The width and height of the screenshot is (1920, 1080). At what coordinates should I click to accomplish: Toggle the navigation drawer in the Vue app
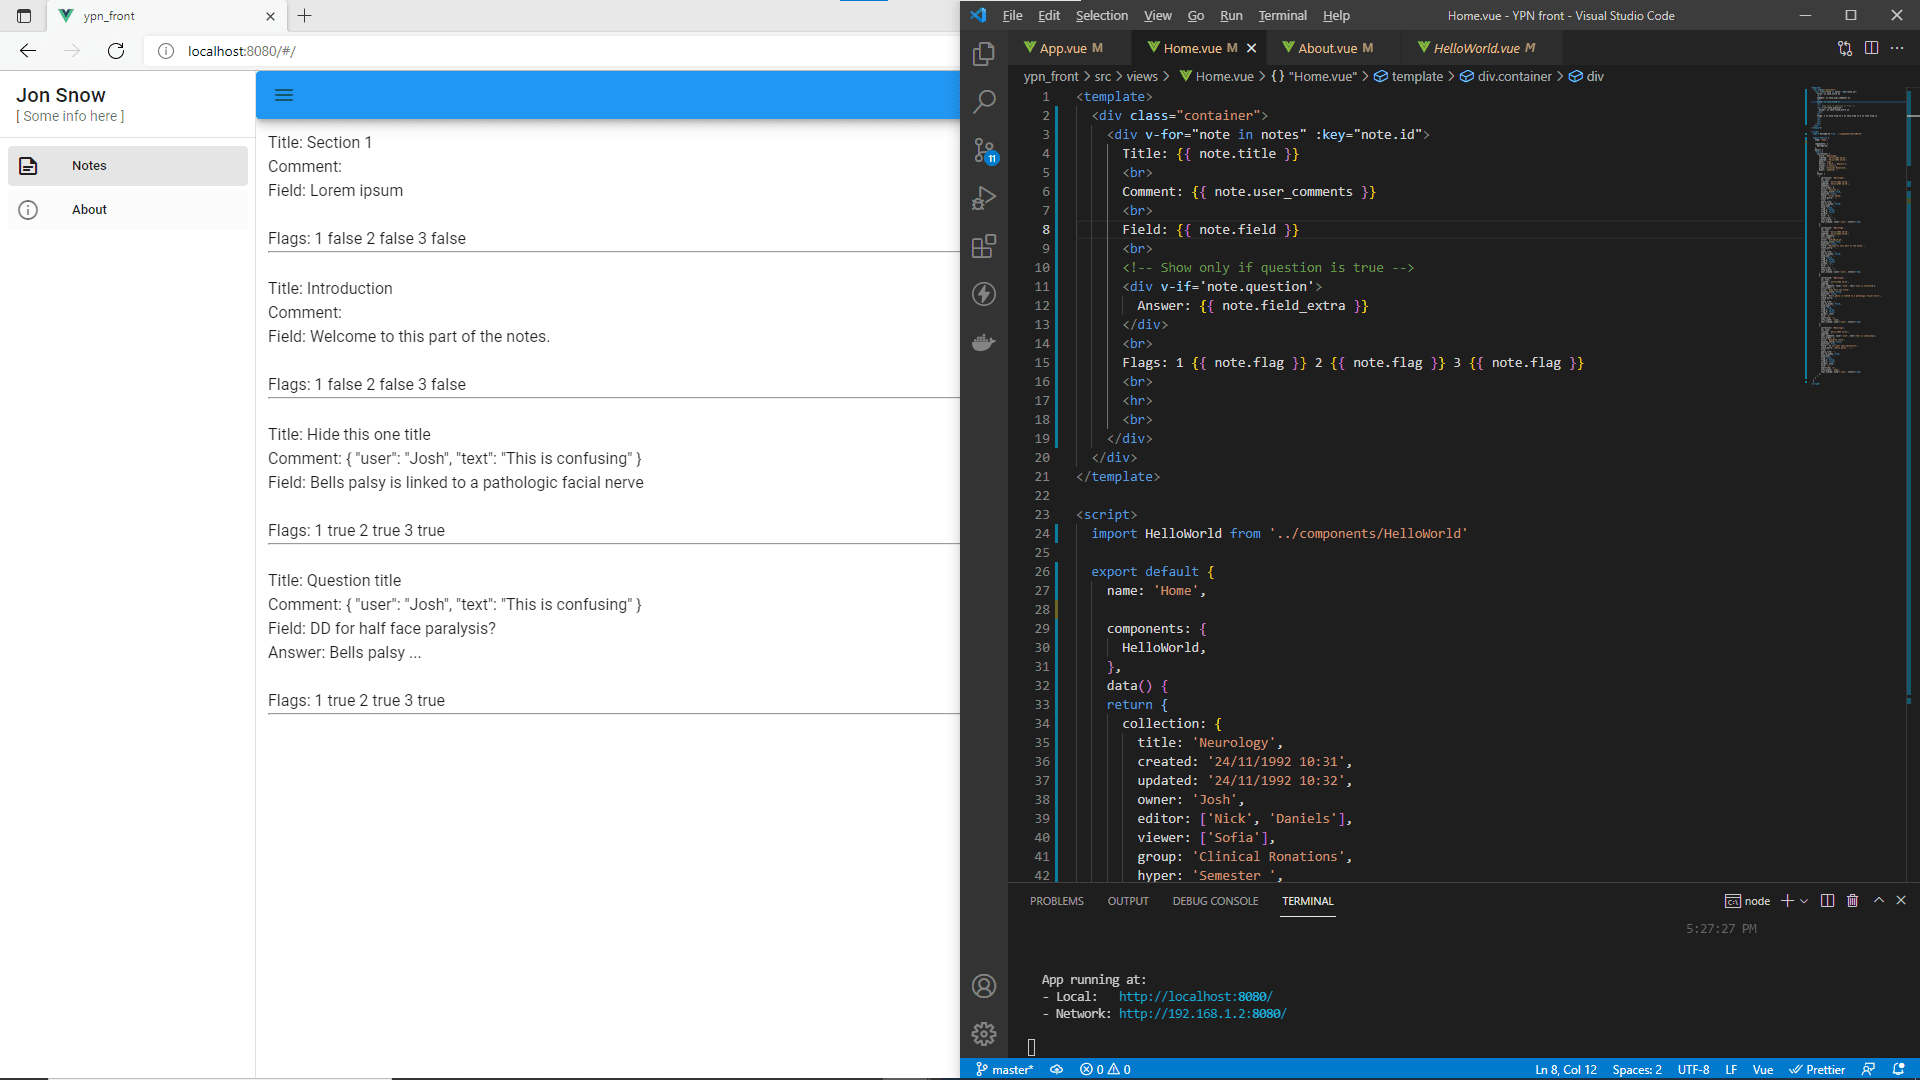(x=284, y=95)
